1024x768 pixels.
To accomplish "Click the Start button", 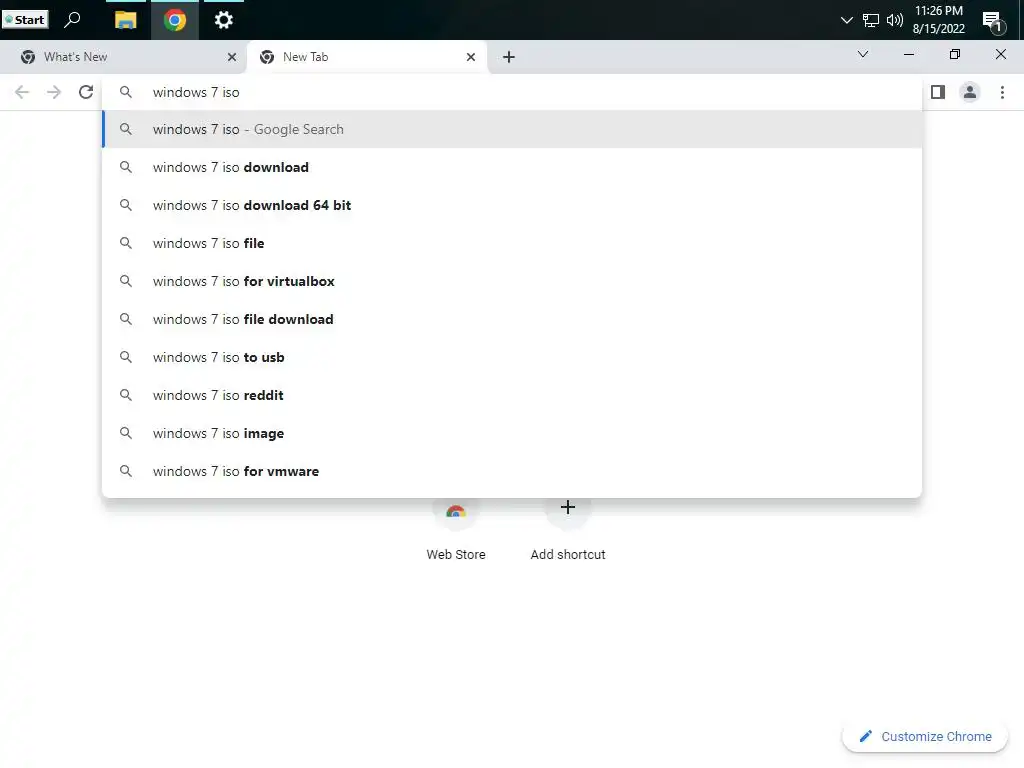I will 25,20.
